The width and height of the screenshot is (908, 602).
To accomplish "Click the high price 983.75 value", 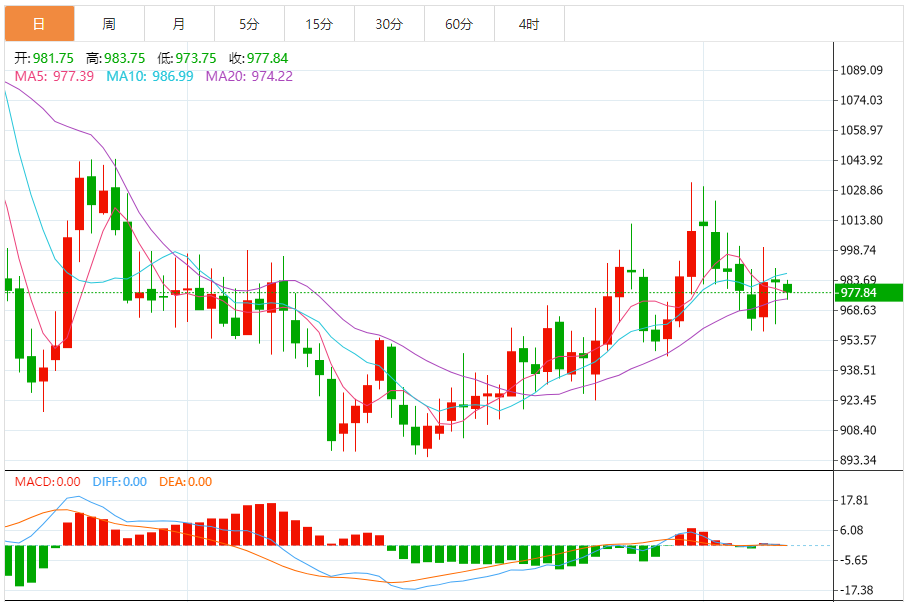I will (125, 58).
